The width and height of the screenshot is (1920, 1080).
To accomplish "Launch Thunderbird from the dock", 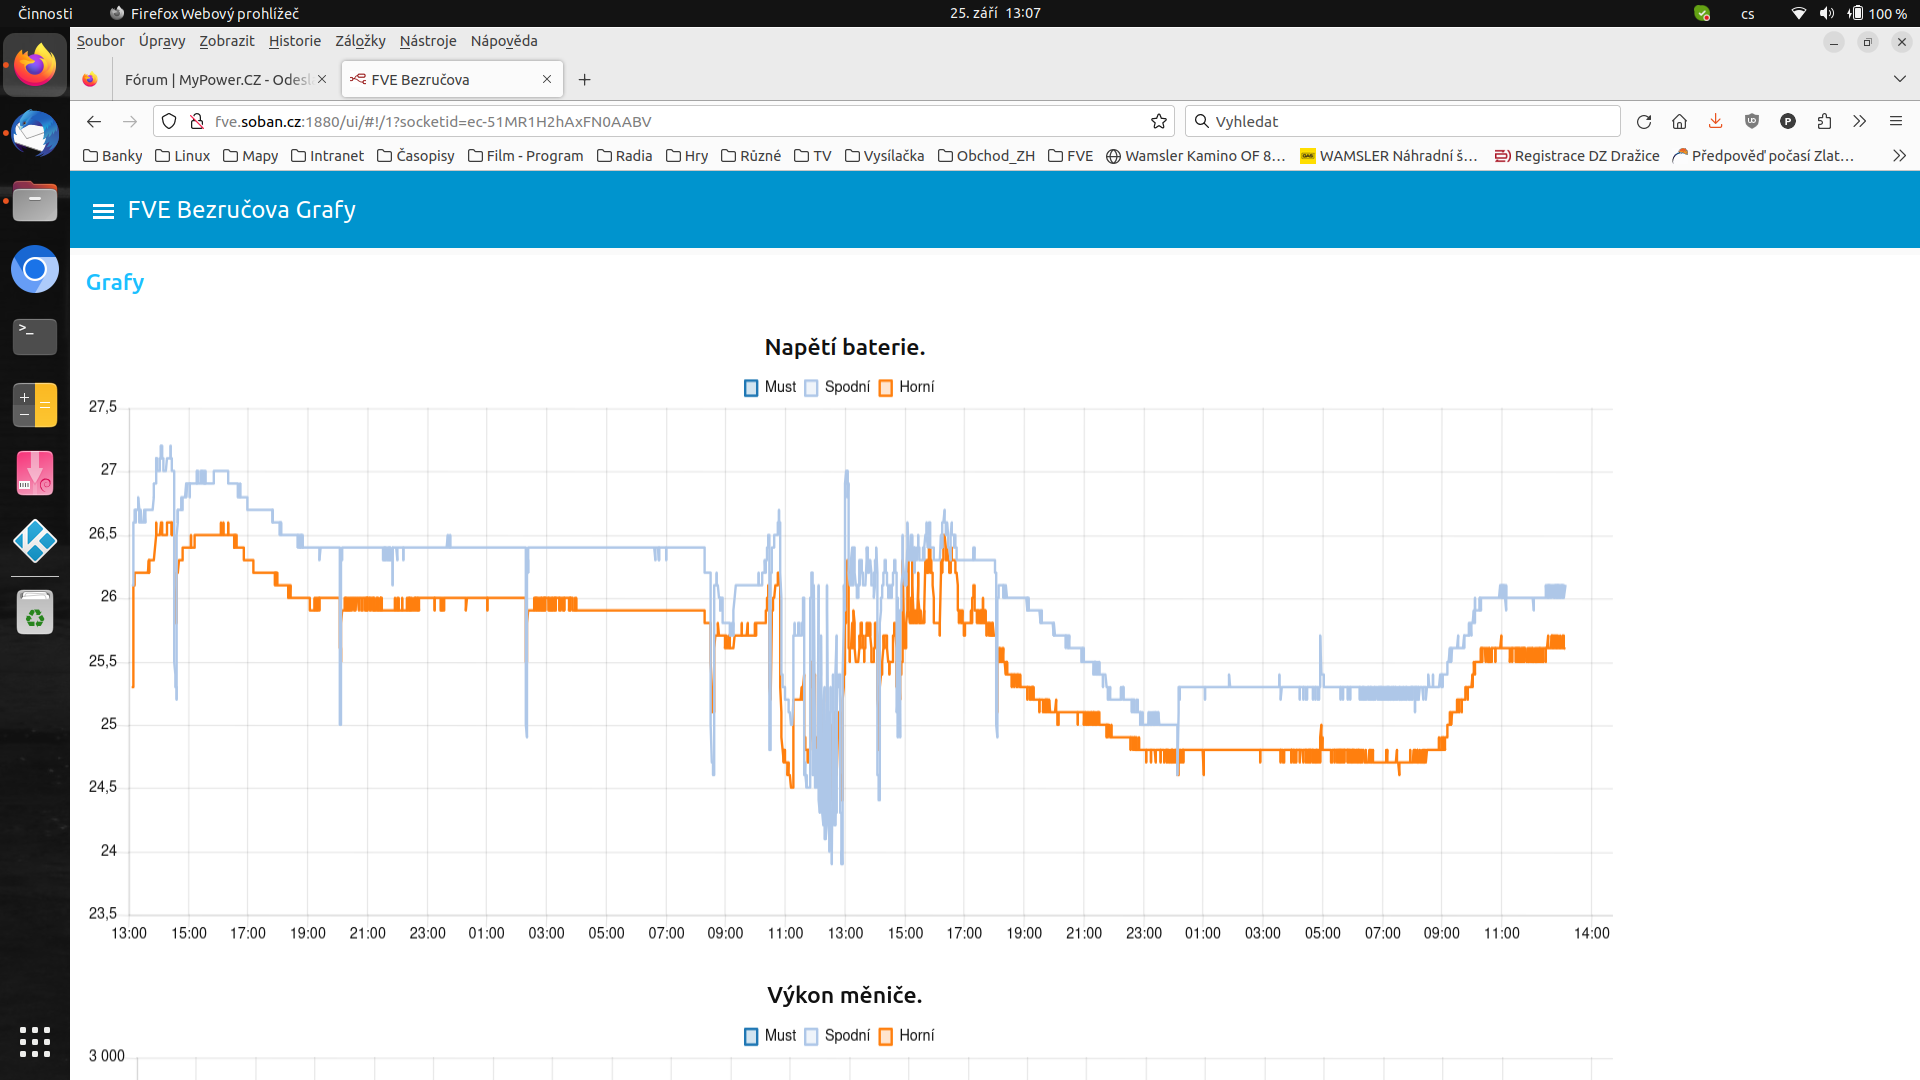I will coord(35,134).
